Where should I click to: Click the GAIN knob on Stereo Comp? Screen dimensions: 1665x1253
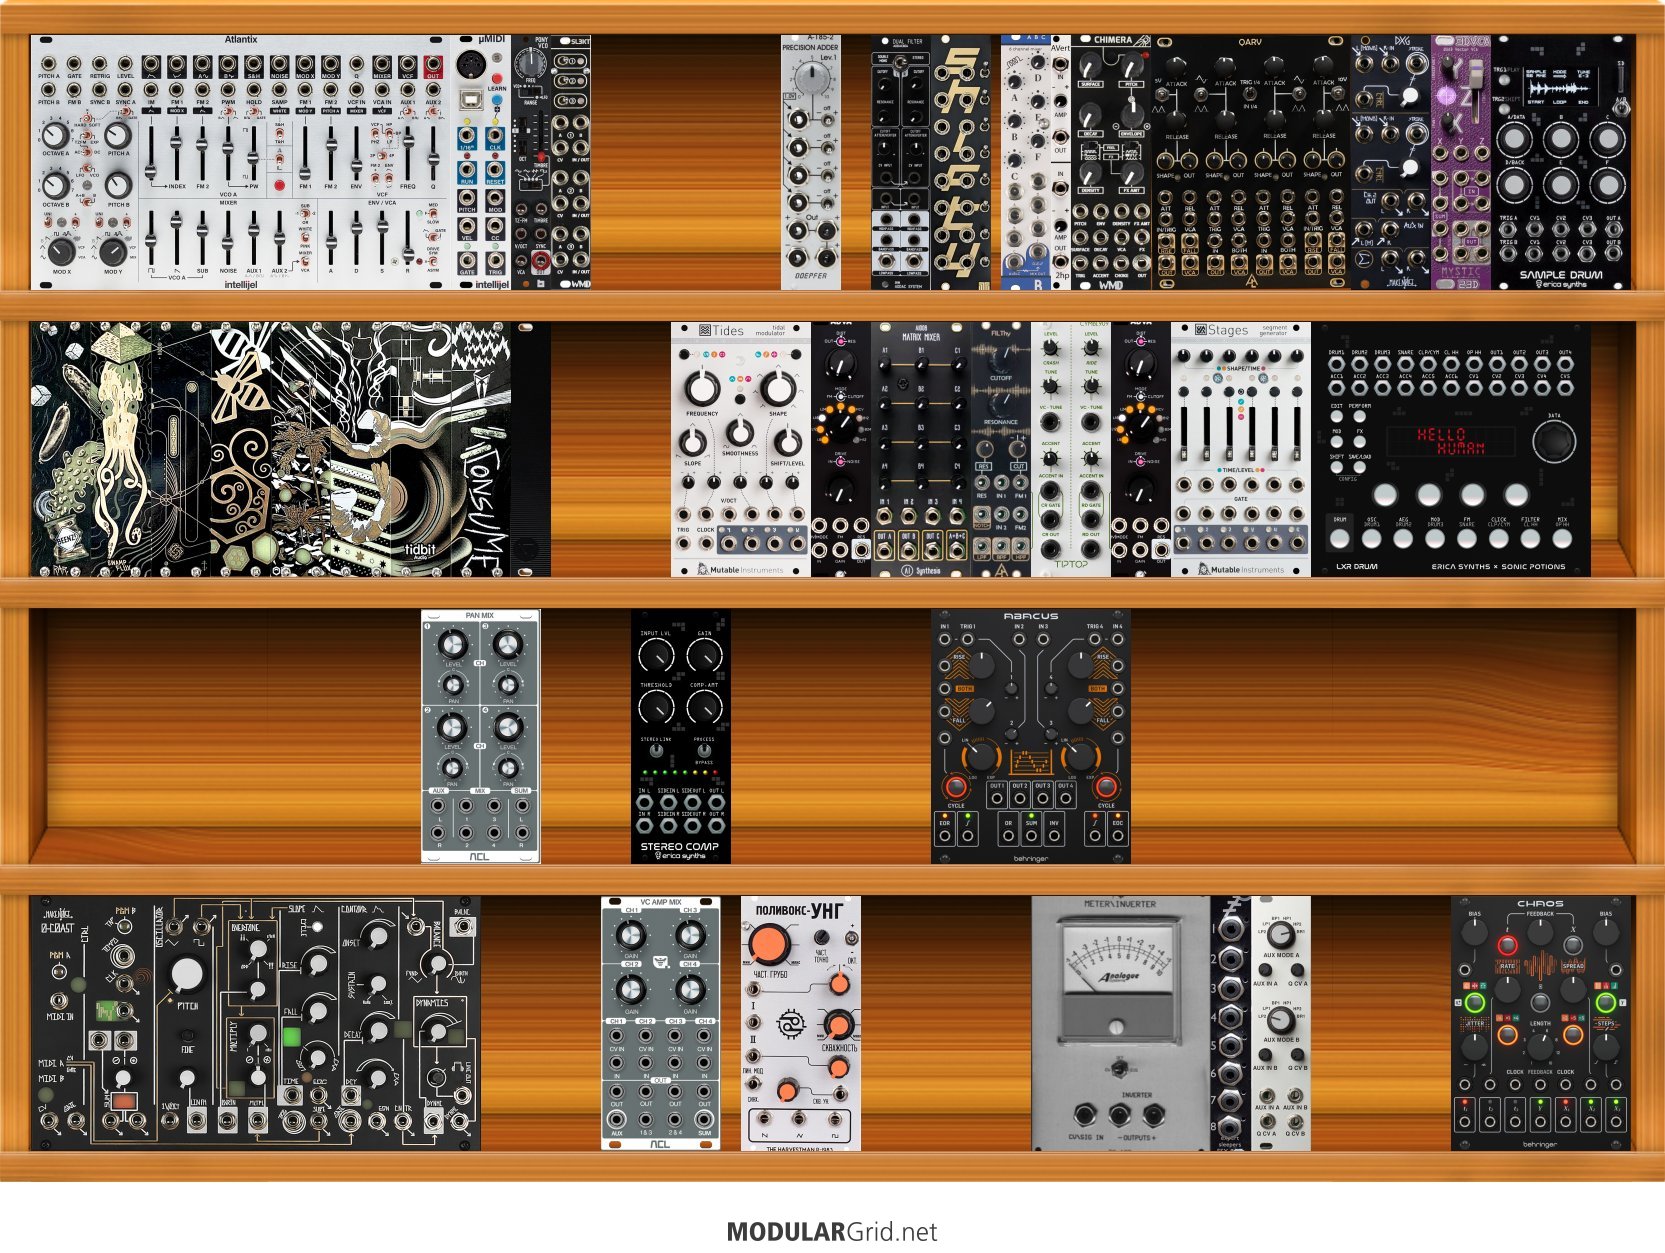pyautogui.click(x=705, y=656)
